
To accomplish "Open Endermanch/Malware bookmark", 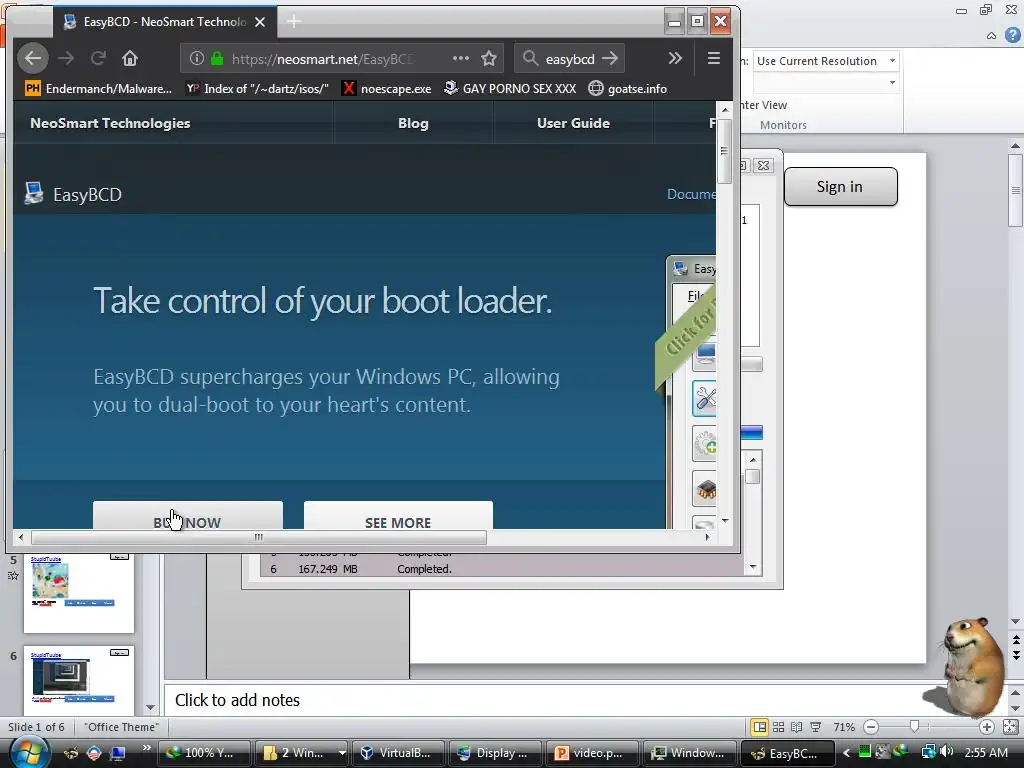I will 99,88.
